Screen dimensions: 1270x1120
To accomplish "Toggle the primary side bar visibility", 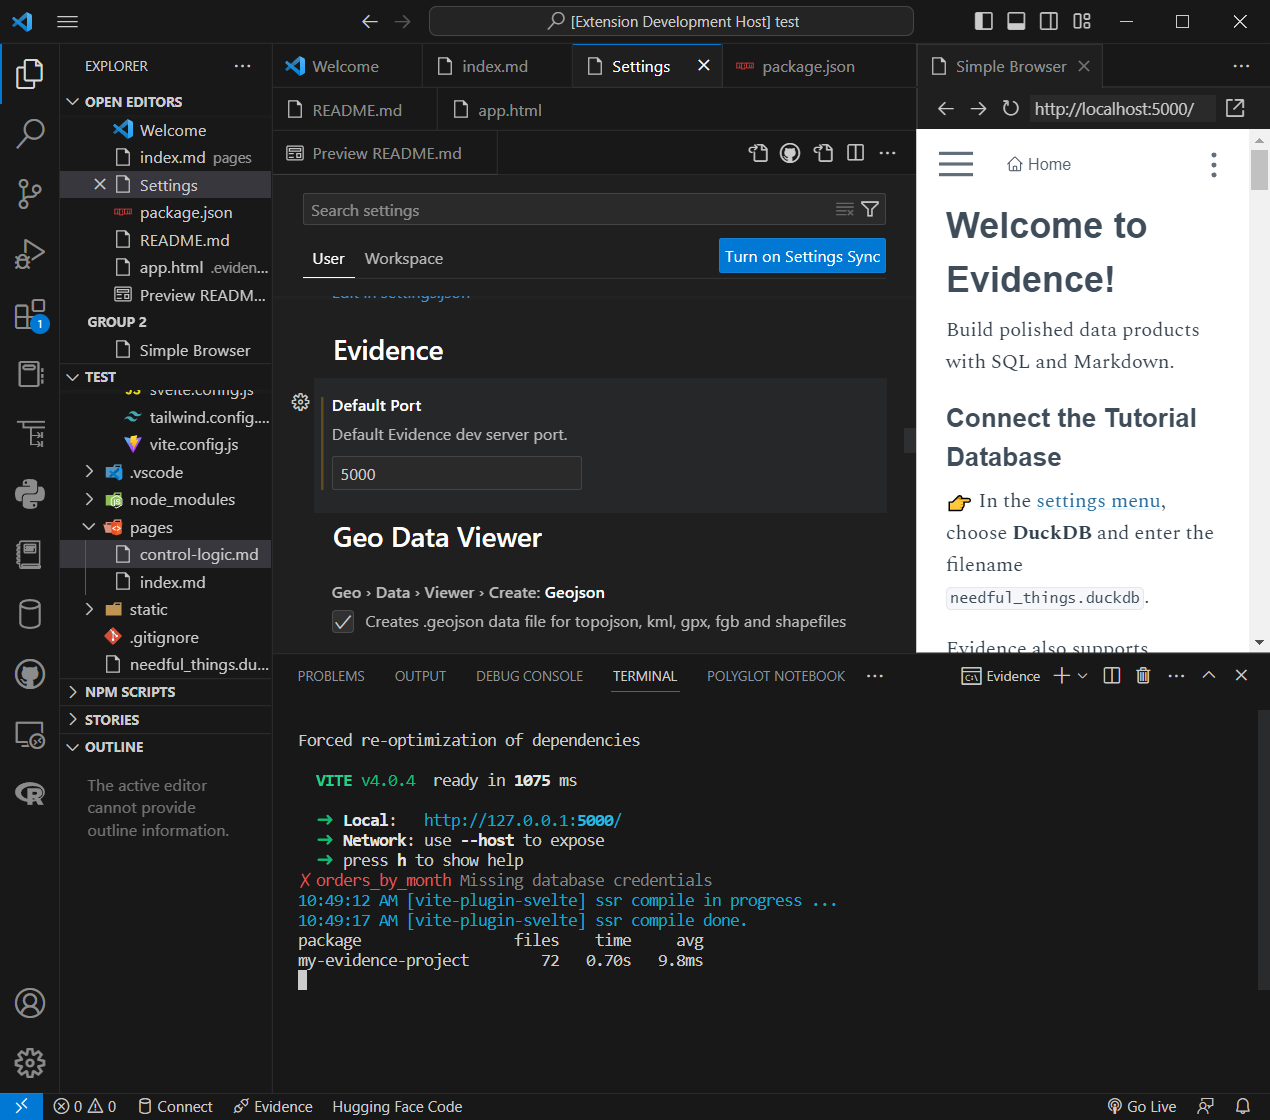I will pos(983,20).
